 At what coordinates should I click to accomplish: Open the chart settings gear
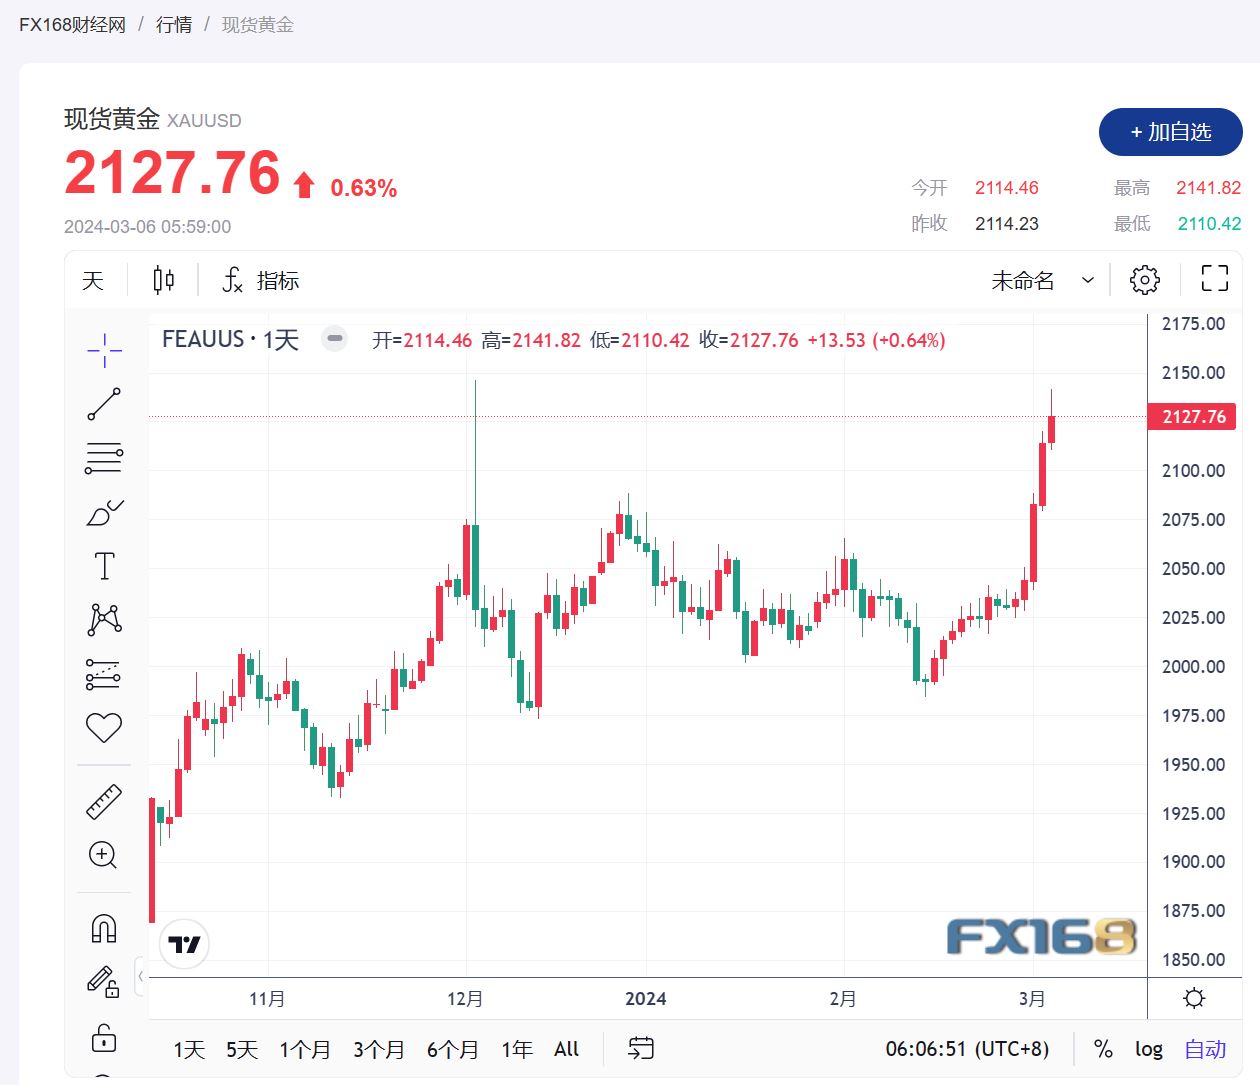[x=1144, y=279]
